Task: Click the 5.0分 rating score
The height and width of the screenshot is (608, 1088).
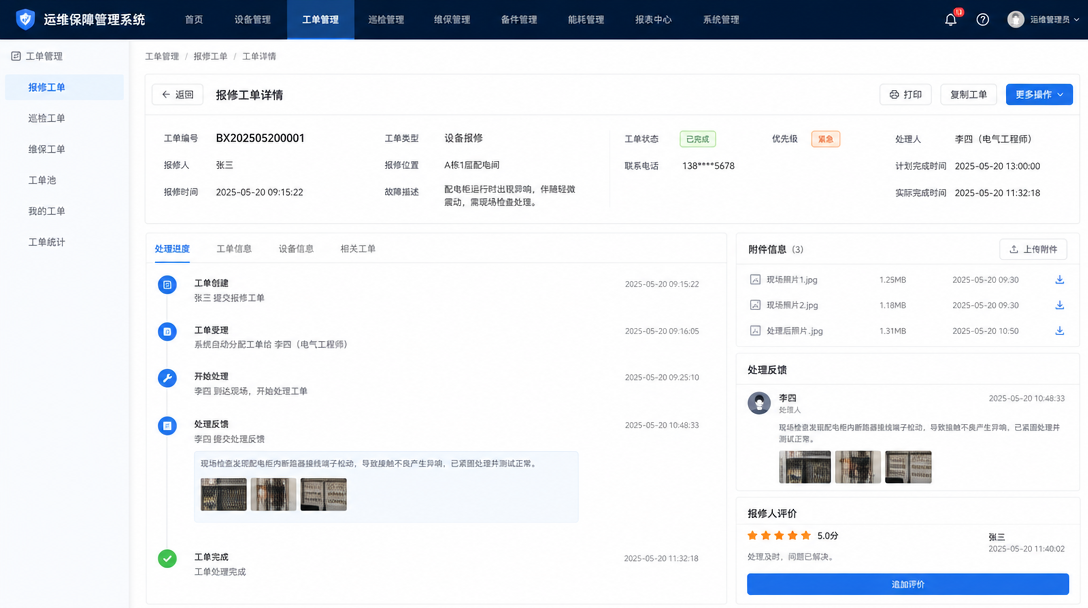Action: coord(828,536)
